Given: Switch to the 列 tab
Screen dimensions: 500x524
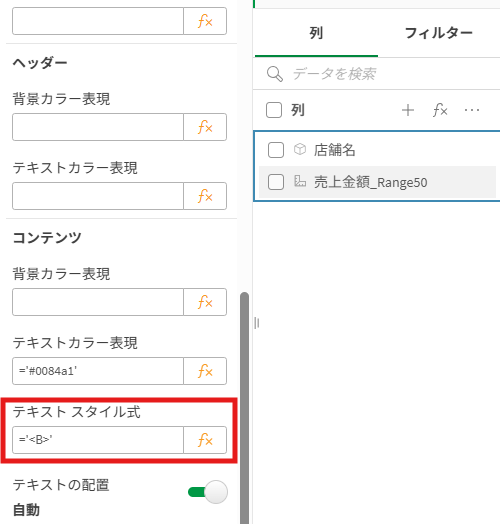Looking at the screenshot, I should 316,33.
